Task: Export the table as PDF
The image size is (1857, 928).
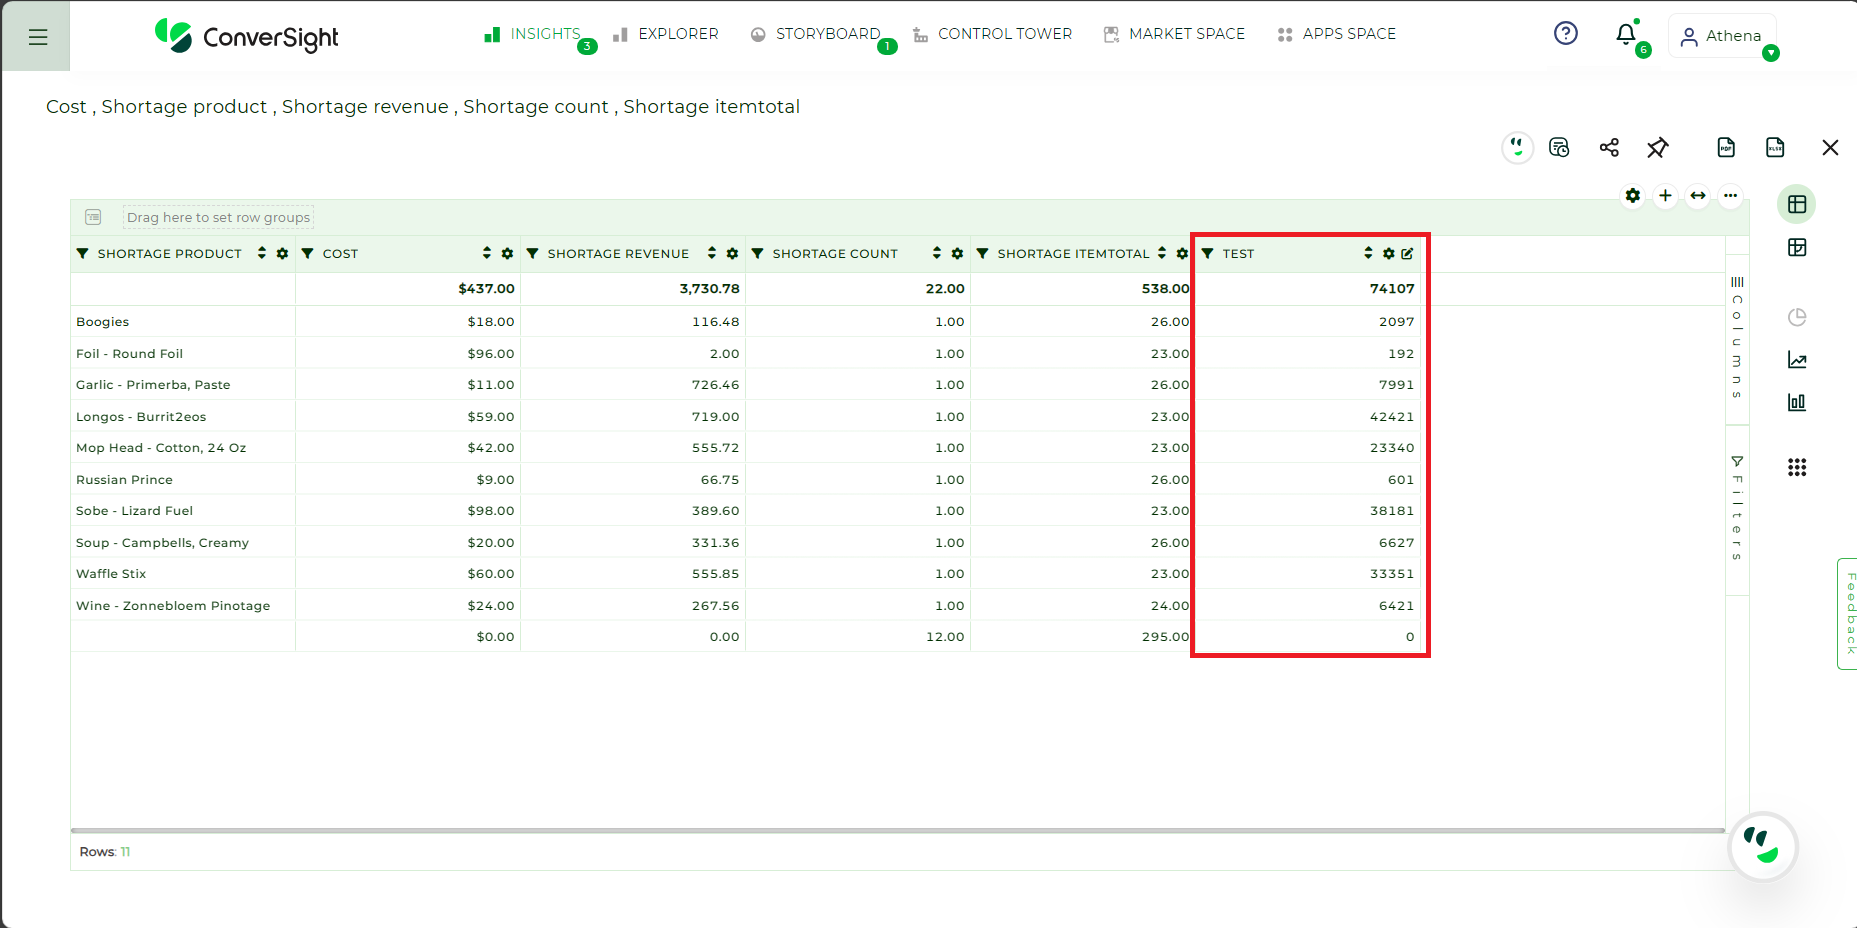Action: (1726, 148)
